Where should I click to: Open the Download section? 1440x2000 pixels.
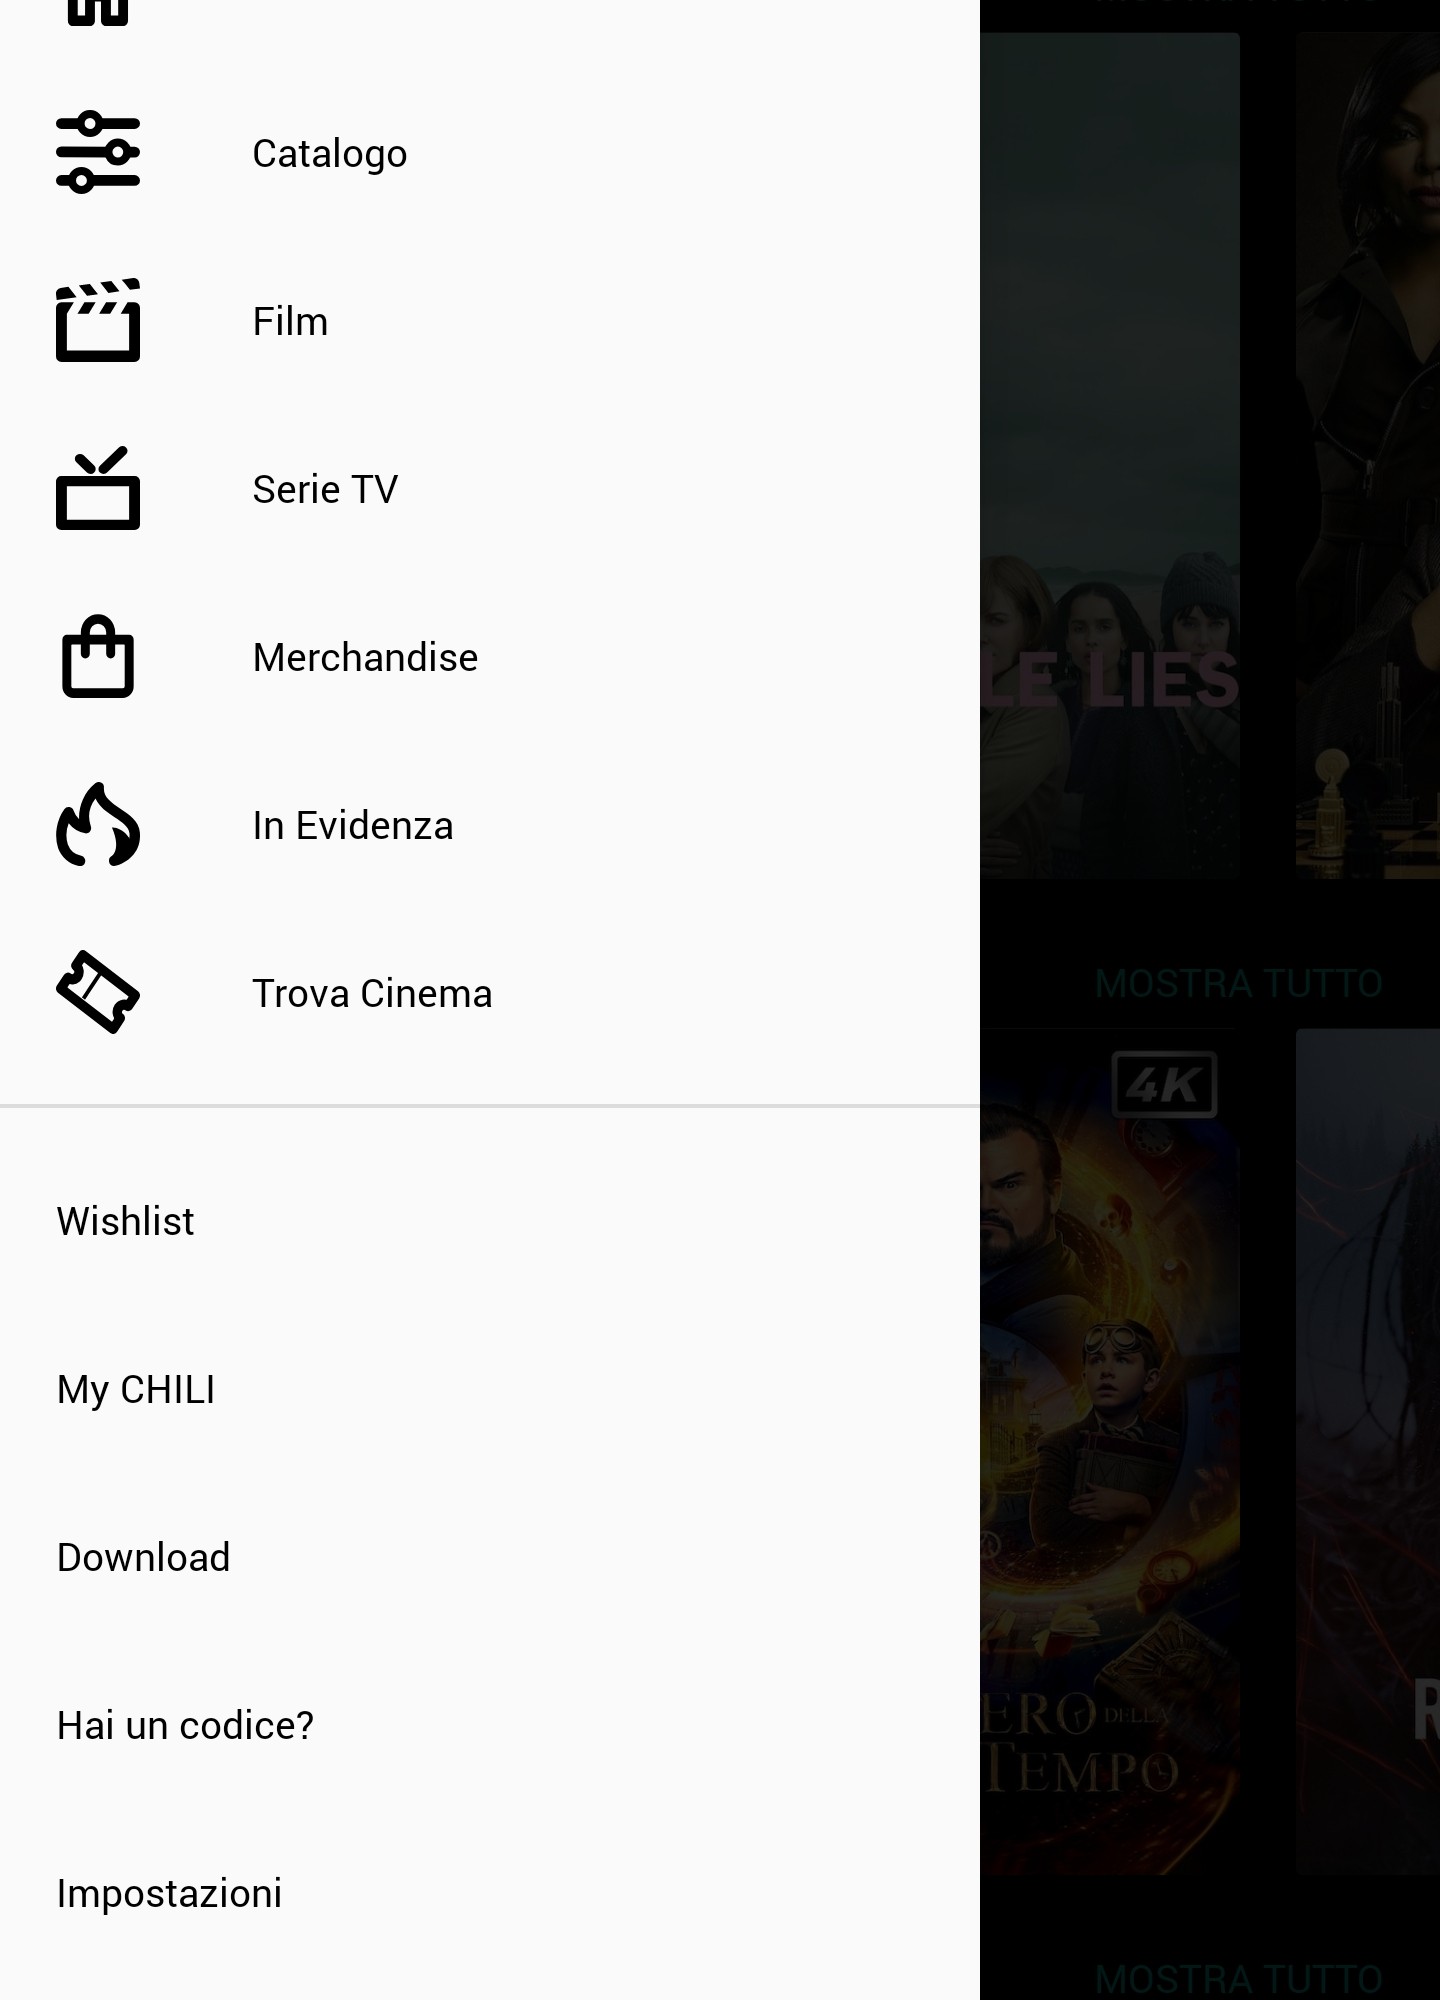pos(143,1558)
